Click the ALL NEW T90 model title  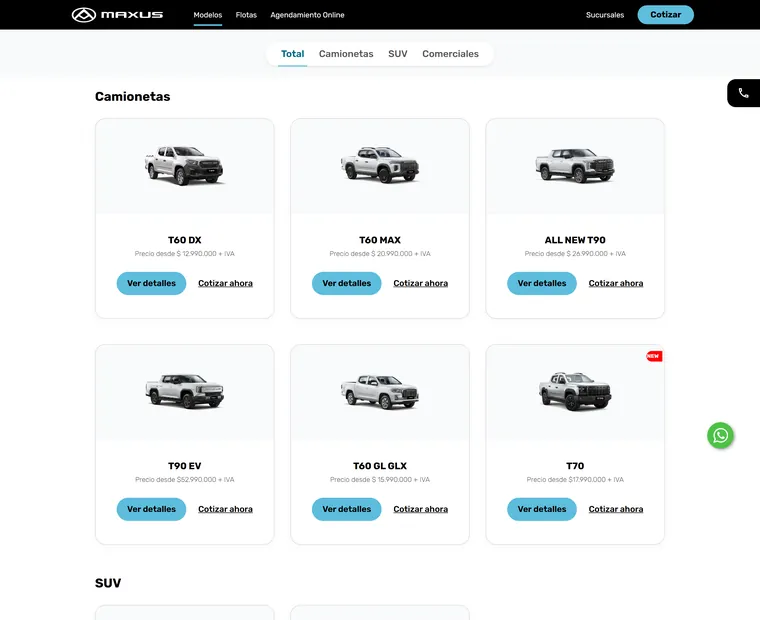coord(575,240)
